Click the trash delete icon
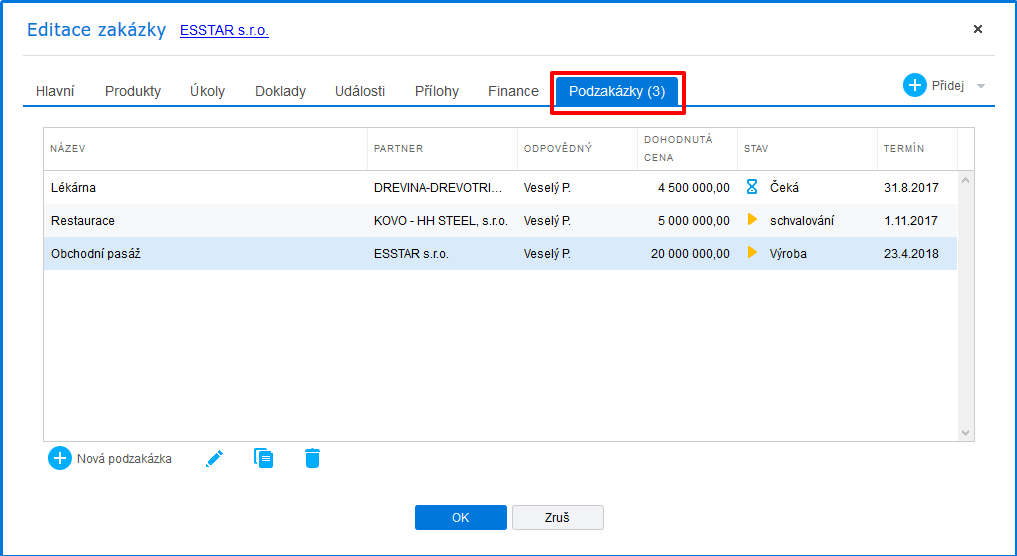Image resolution: width=1017 pixels, height=556 pixels. pyautogui.click(x=312, y=458)
